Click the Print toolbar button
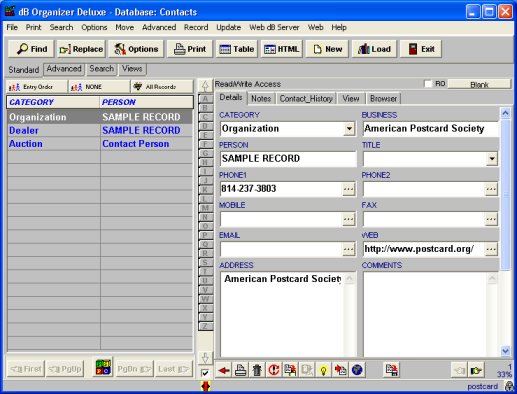The height and width of the screenshot is (394, 517). [190, 49]
